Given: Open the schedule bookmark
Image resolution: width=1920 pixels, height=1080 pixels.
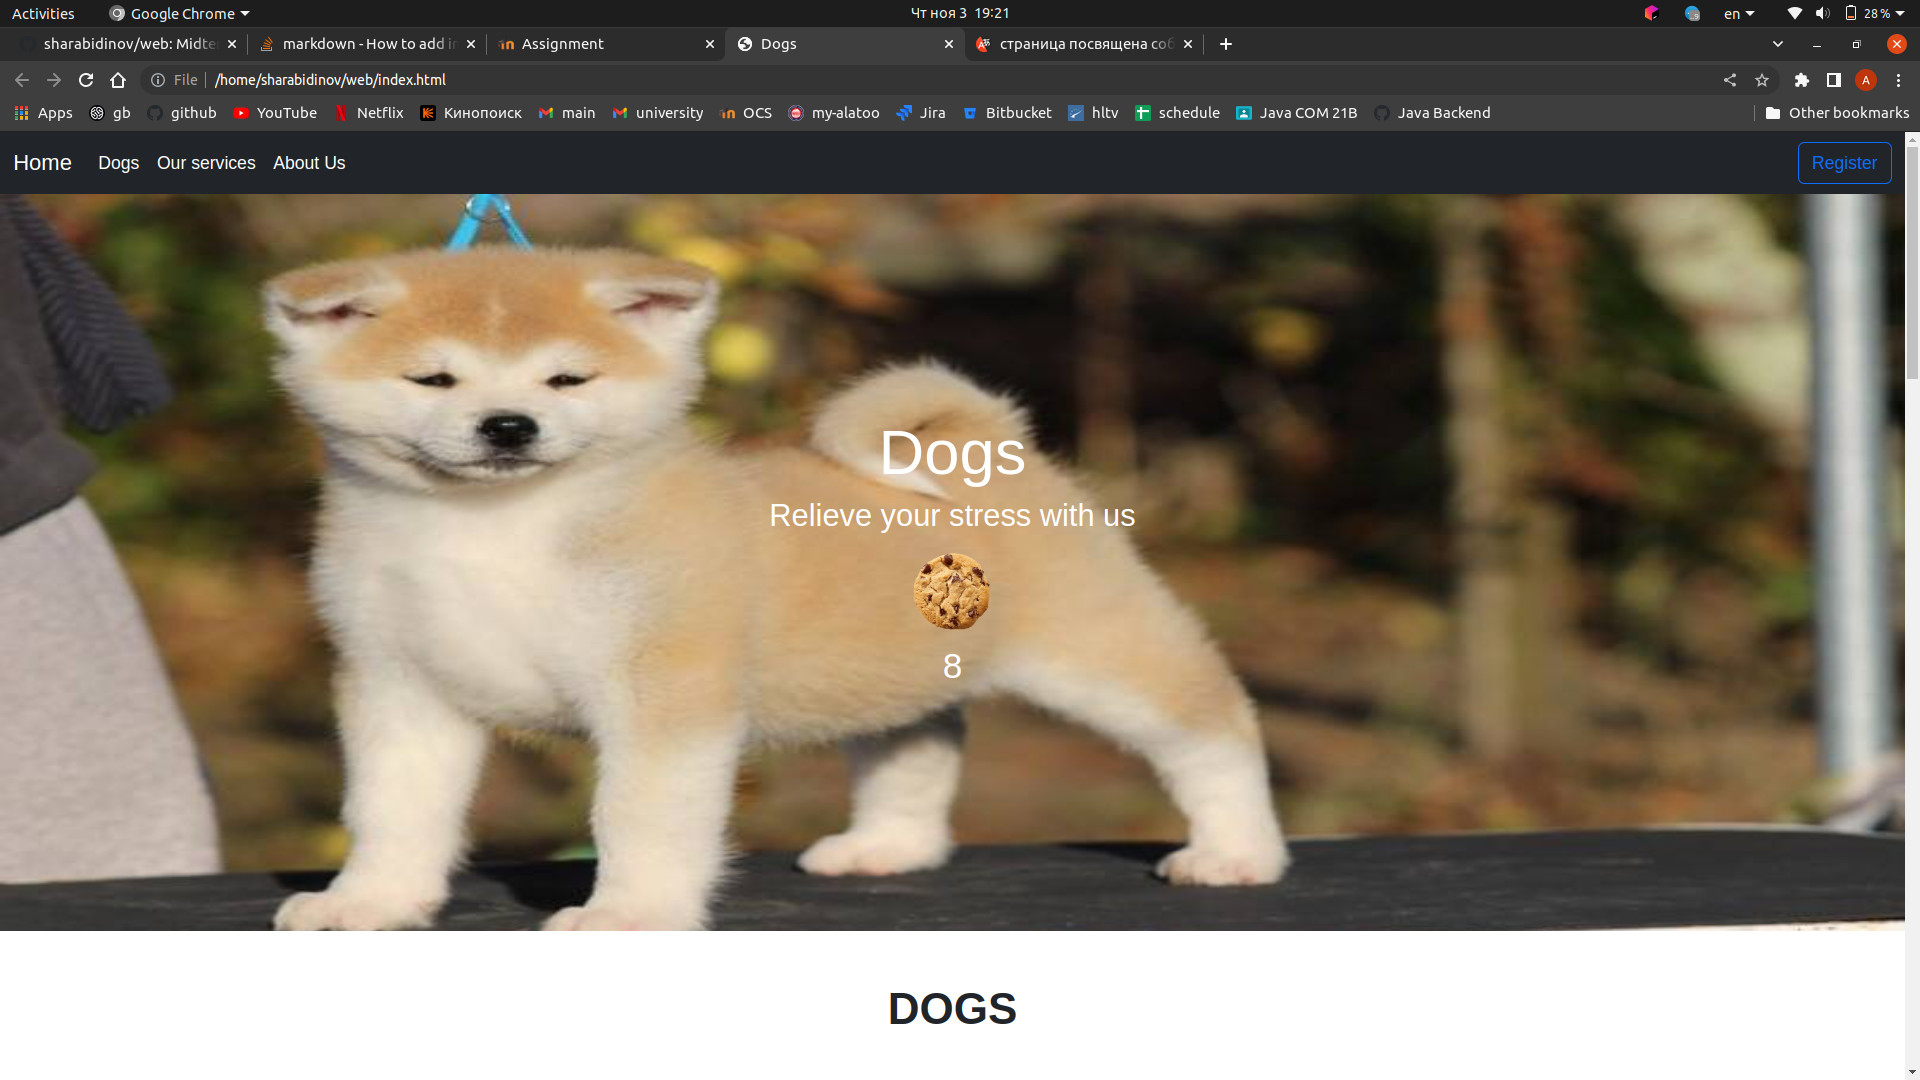Looking at the screenshot, I should pos(1177,113).
